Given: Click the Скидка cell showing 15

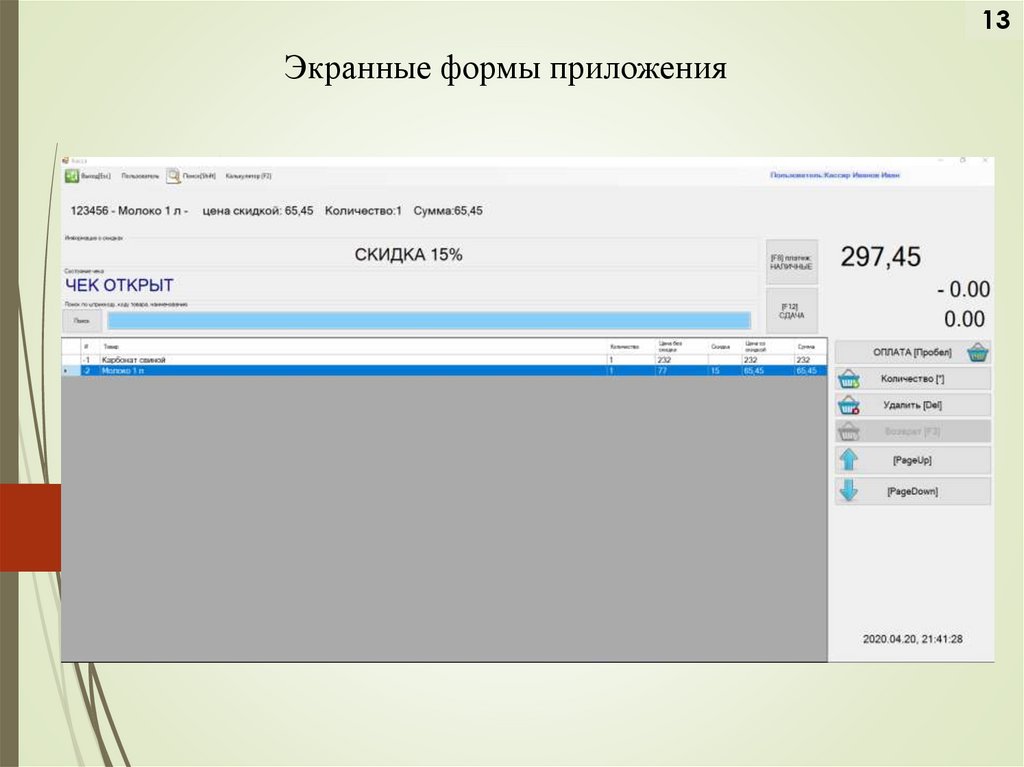Looking at the screenshot, I should 715,371.
